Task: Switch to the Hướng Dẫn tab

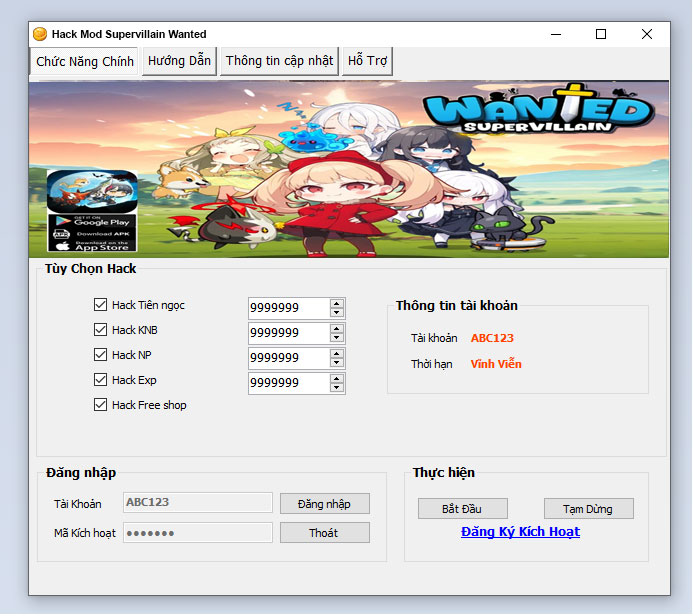Action: click(x=179, y=61)
